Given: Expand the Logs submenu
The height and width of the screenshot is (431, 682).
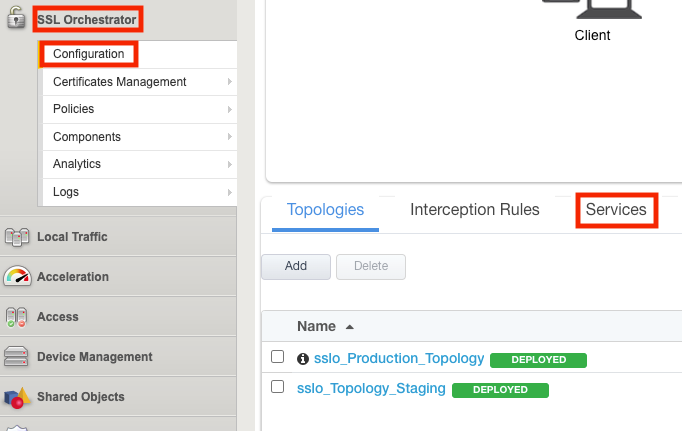Looking at the screenshot, I should point(230,192).
